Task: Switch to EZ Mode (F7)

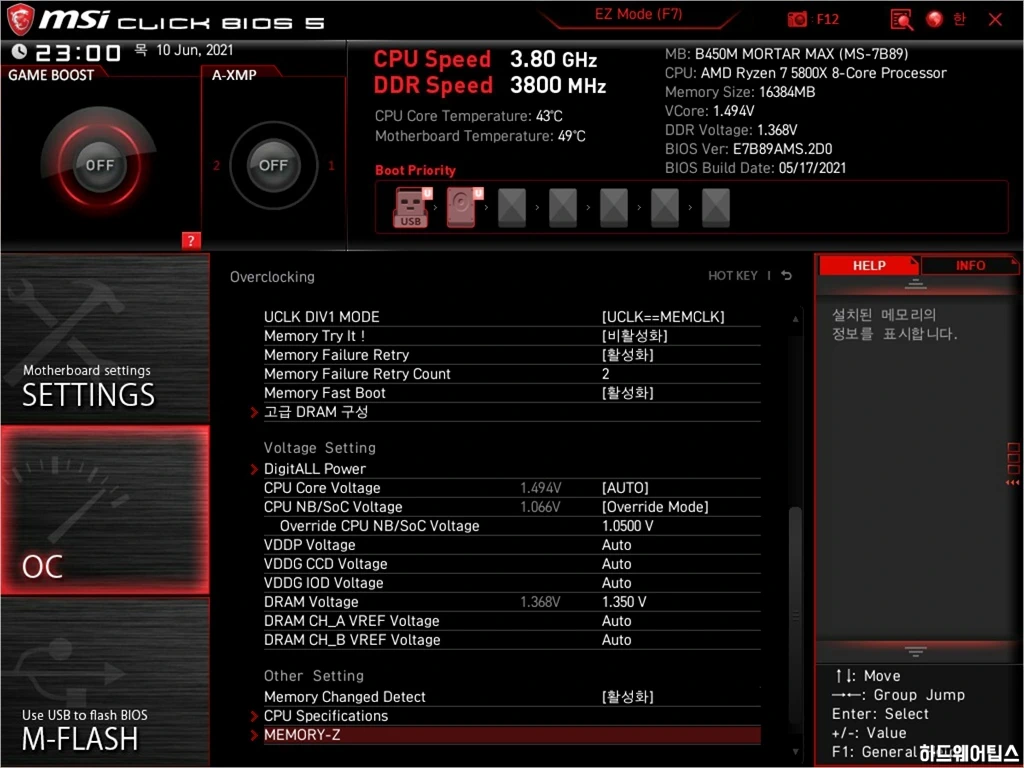Action: point(638,14)
